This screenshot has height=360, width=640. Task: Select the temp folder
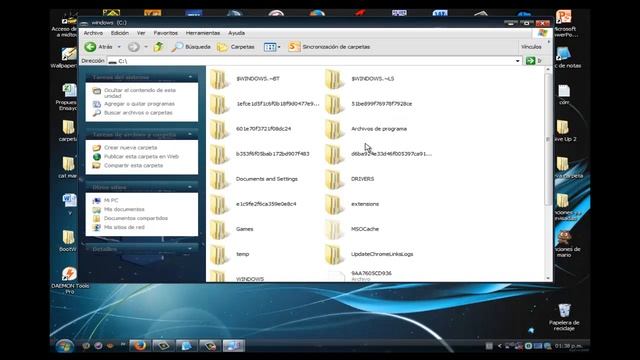click(230, 254)
